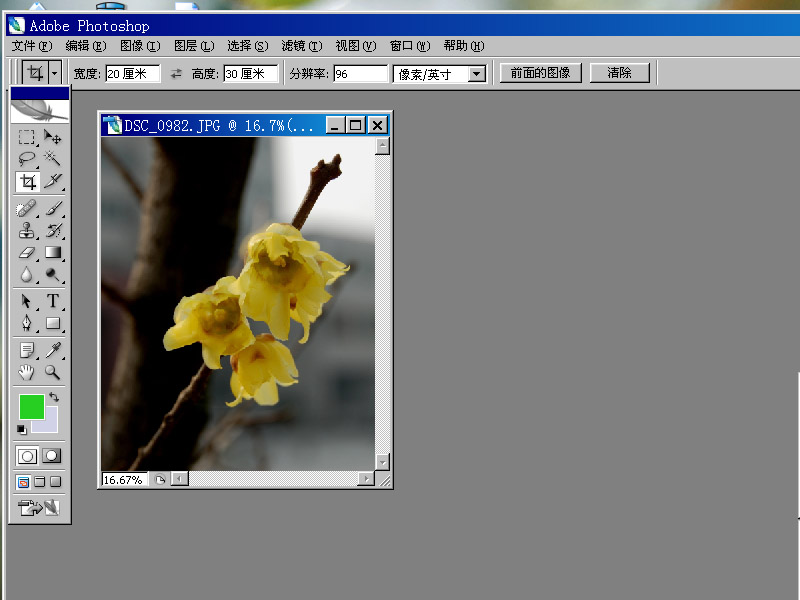Select the Lasso tool

(27, 159)
